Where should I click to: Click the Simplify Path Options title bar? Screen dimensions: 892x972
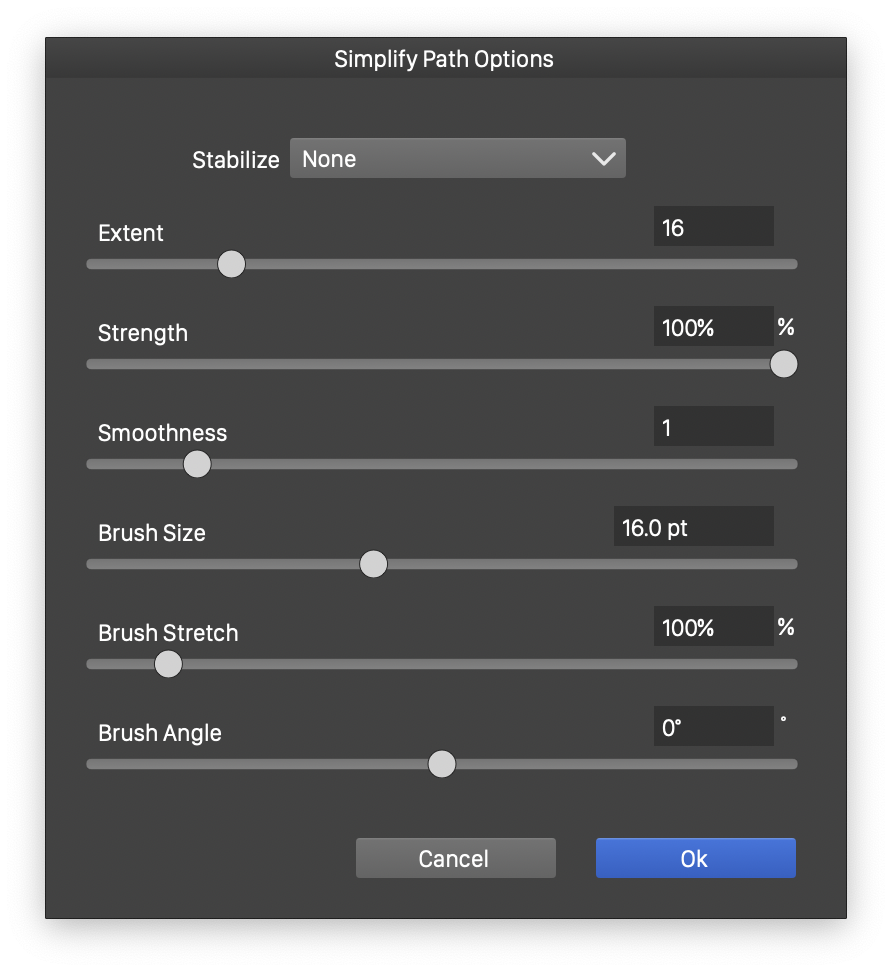pos(444,59)
